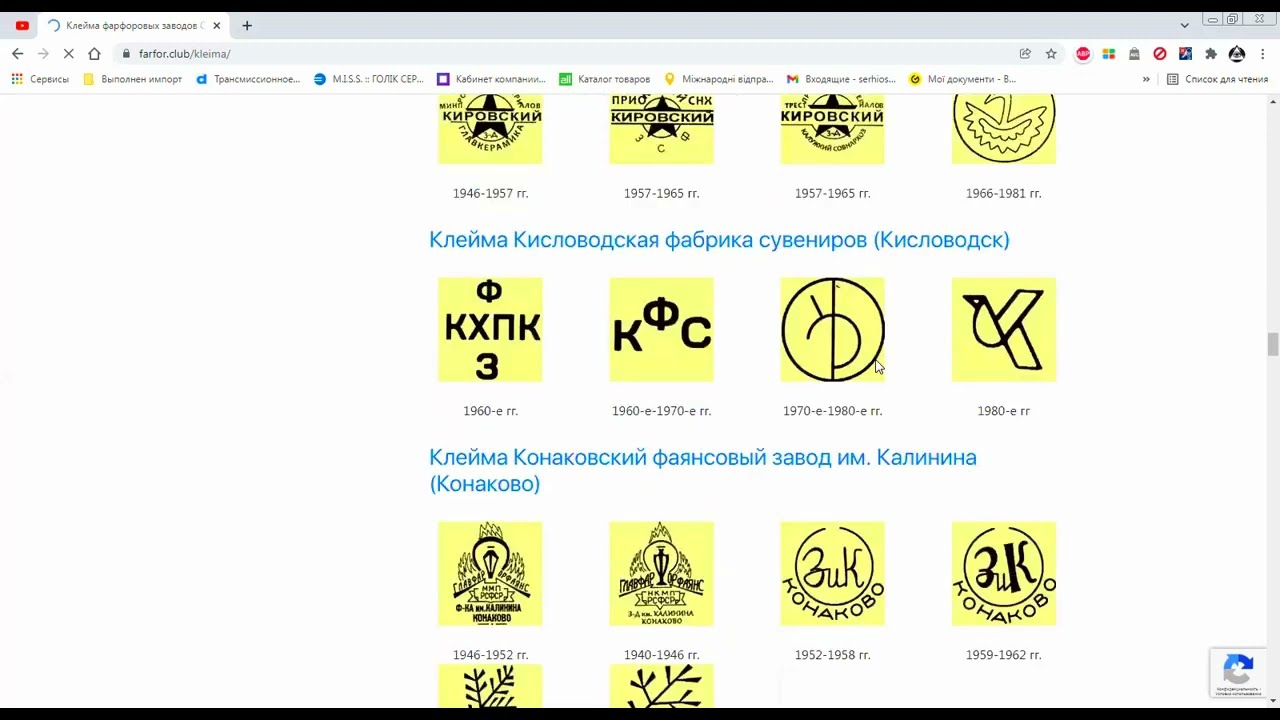Open the Входящие - serhios Gmail bookmark
Viewport: 1280px width, 720px height.
pos(841,79)
